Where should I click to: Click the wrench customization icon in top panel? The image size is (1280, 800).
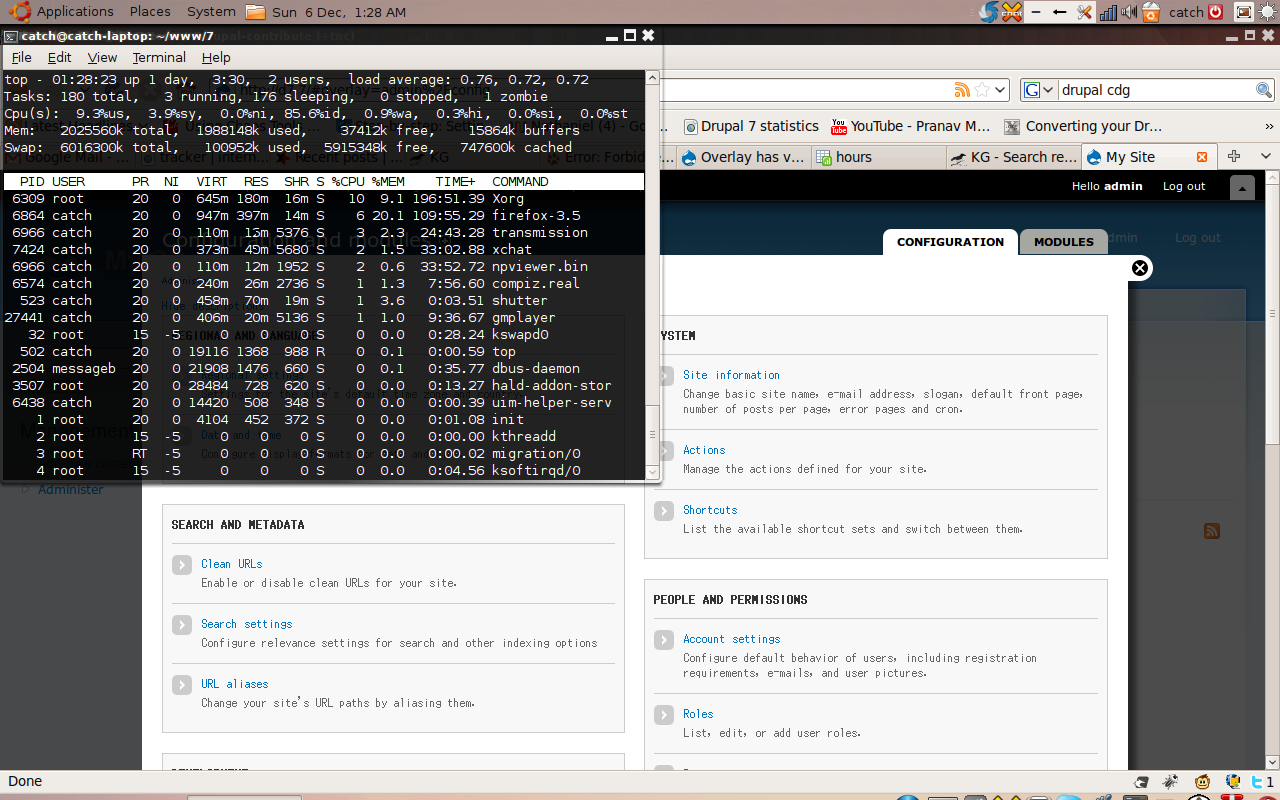click(1084, 11)
